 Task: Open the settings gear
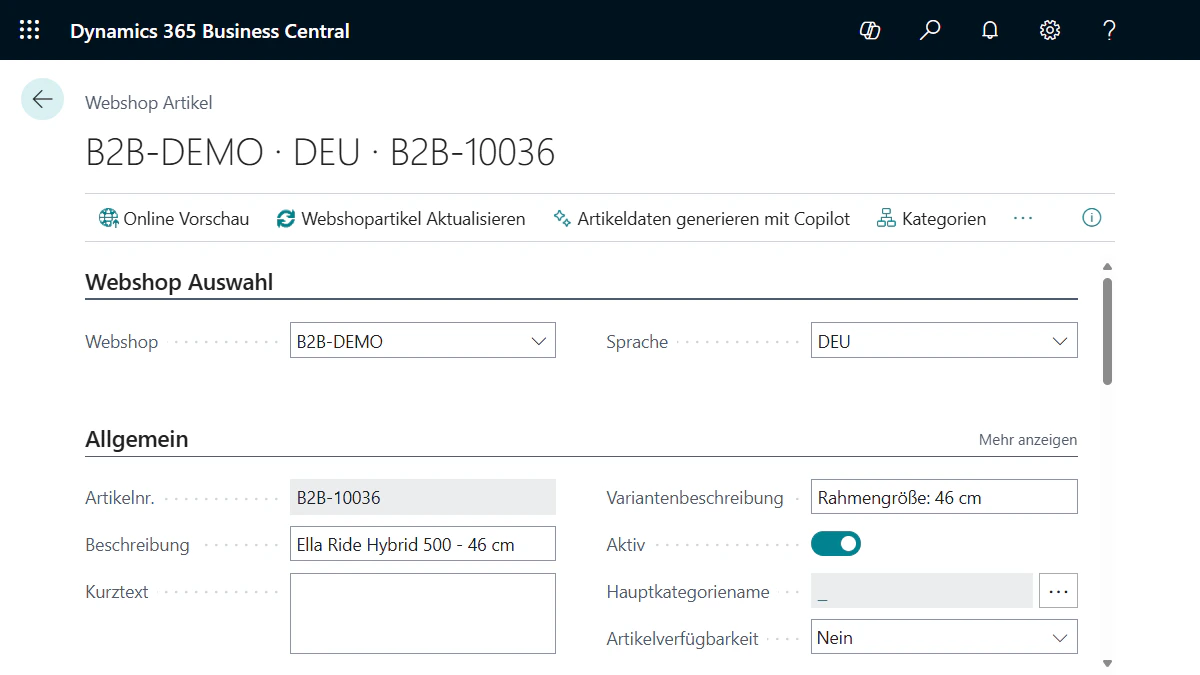[x=1050, y=30]
